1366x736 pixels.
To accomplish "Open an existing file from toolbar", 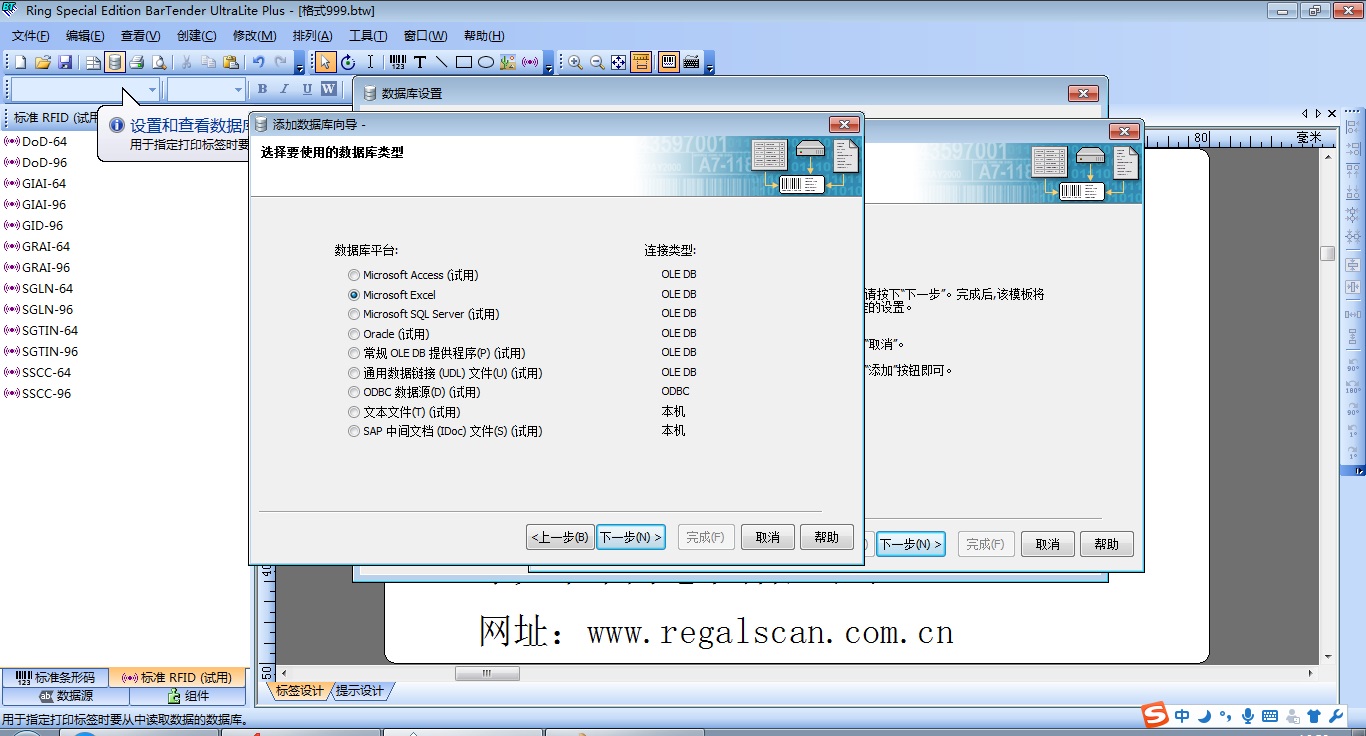I will (x=43, y=62).
